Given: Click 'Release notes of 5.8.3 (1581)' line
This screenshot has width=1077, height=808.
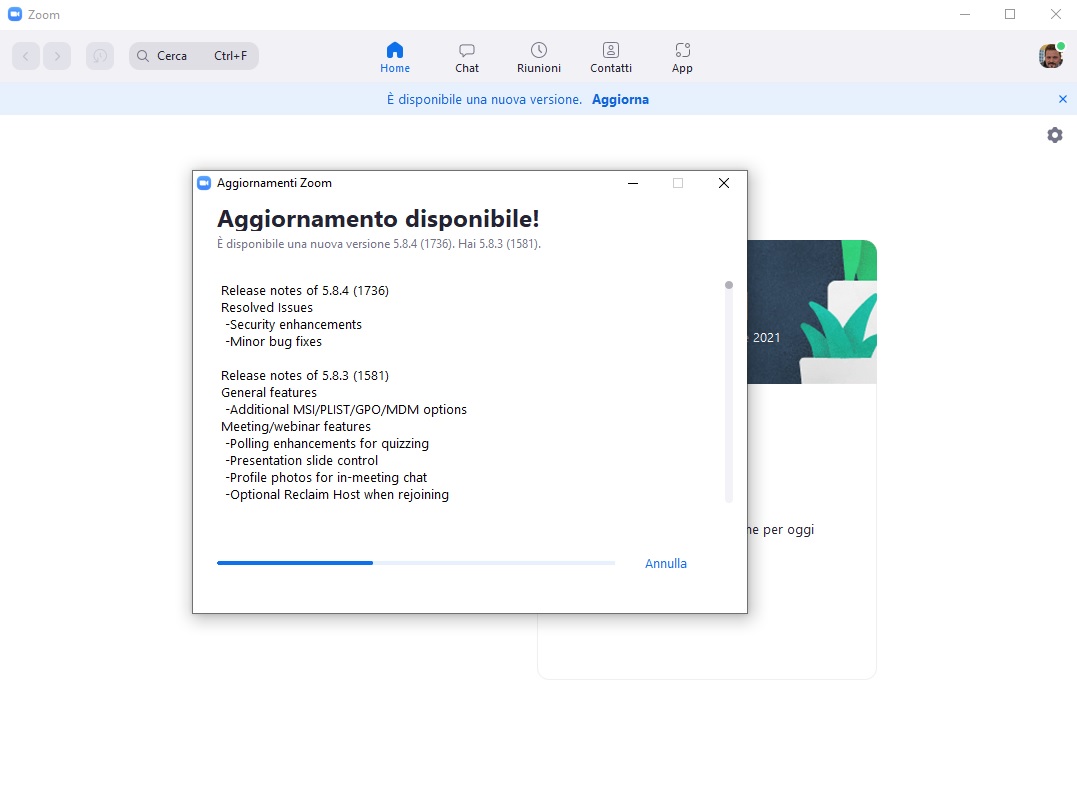Looking at the screenshot, I should (305, 376).
